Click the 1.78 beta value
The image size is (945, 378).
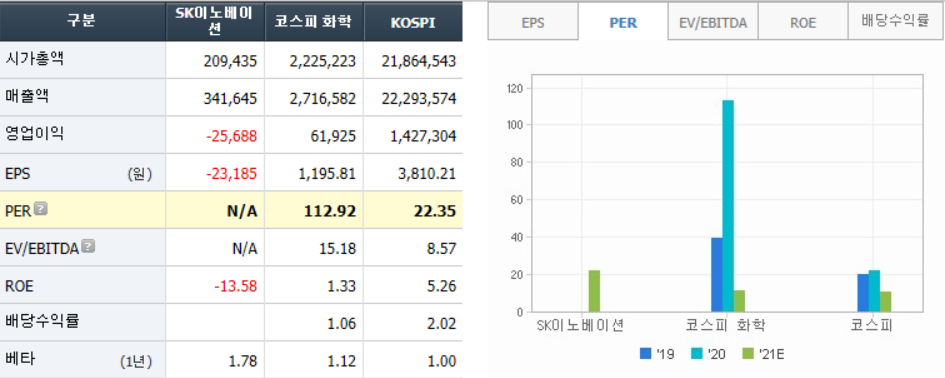coord(243,361)
